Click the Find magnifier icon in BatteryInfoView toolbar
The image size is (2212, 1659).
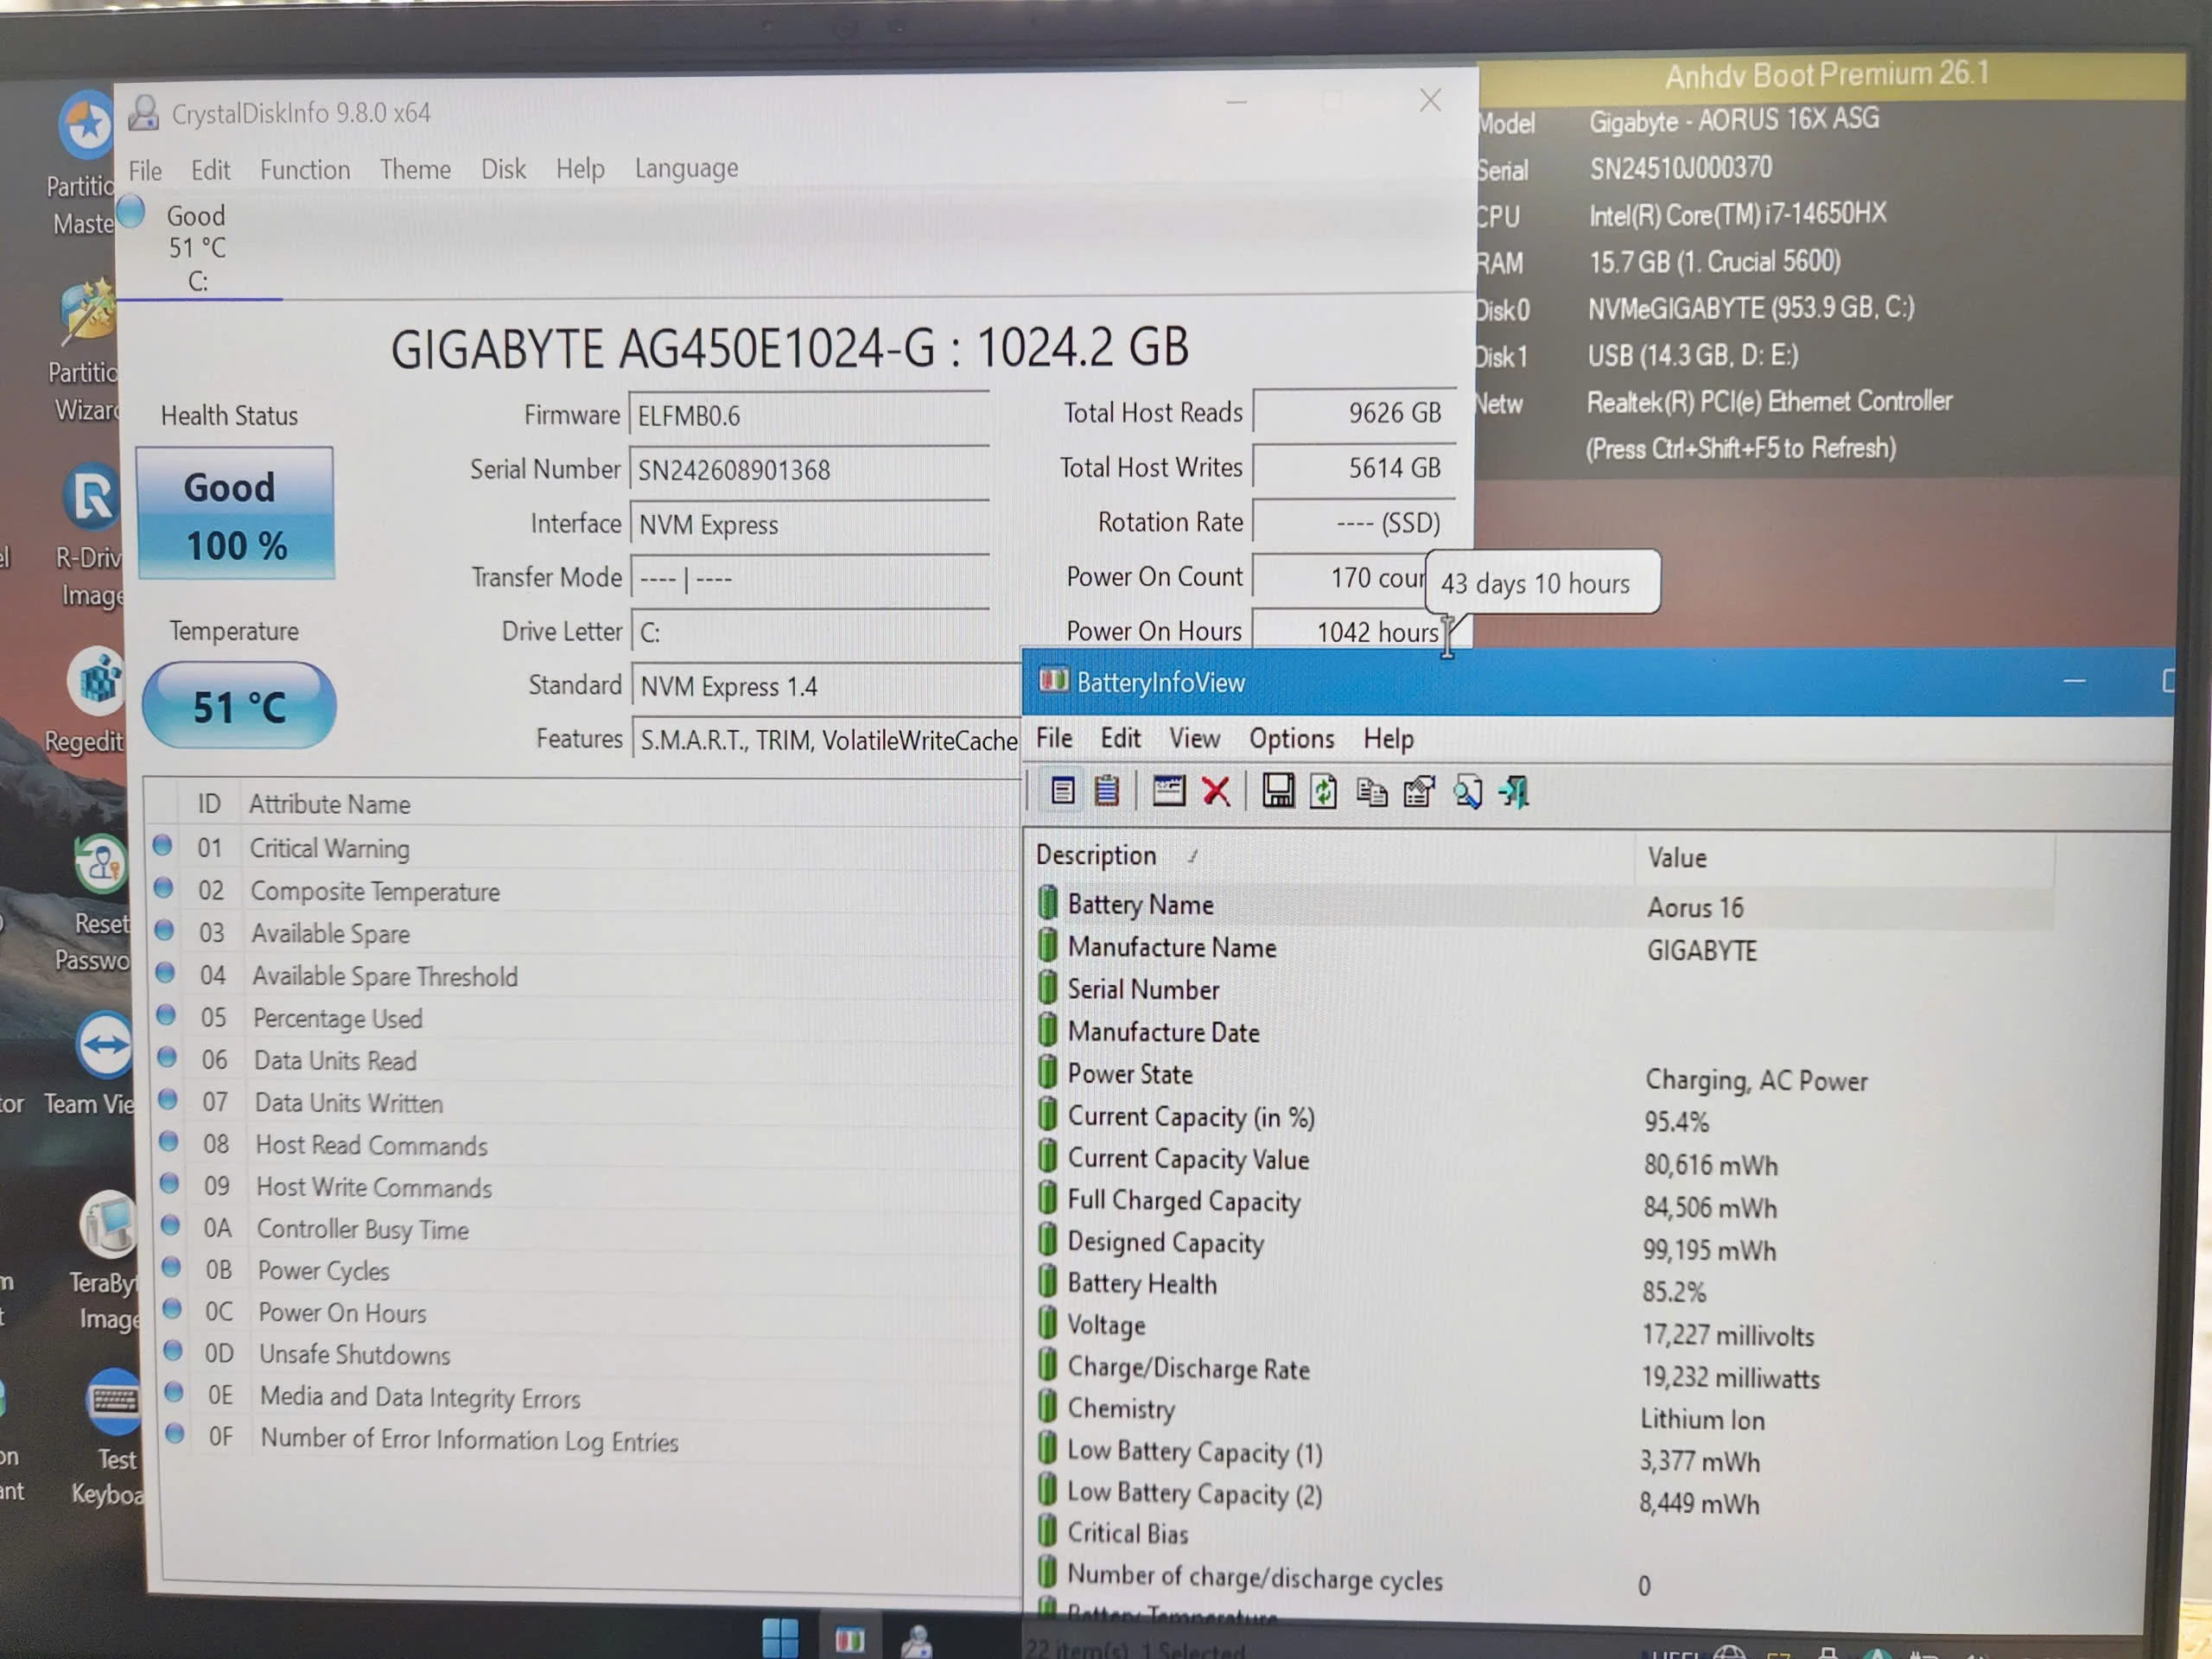pos(1467,794)
